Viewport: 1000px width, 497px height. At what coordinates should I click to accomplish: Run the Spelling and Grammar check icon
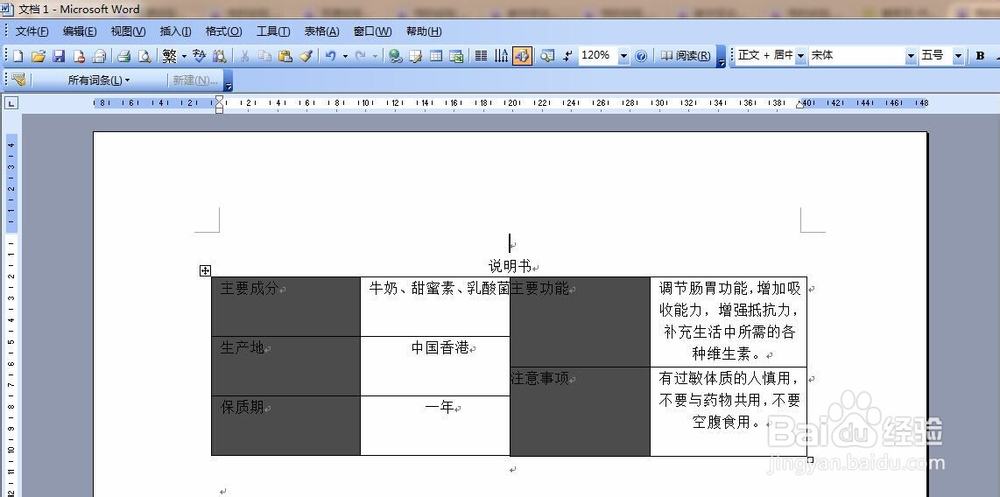(x=199, y=56)
